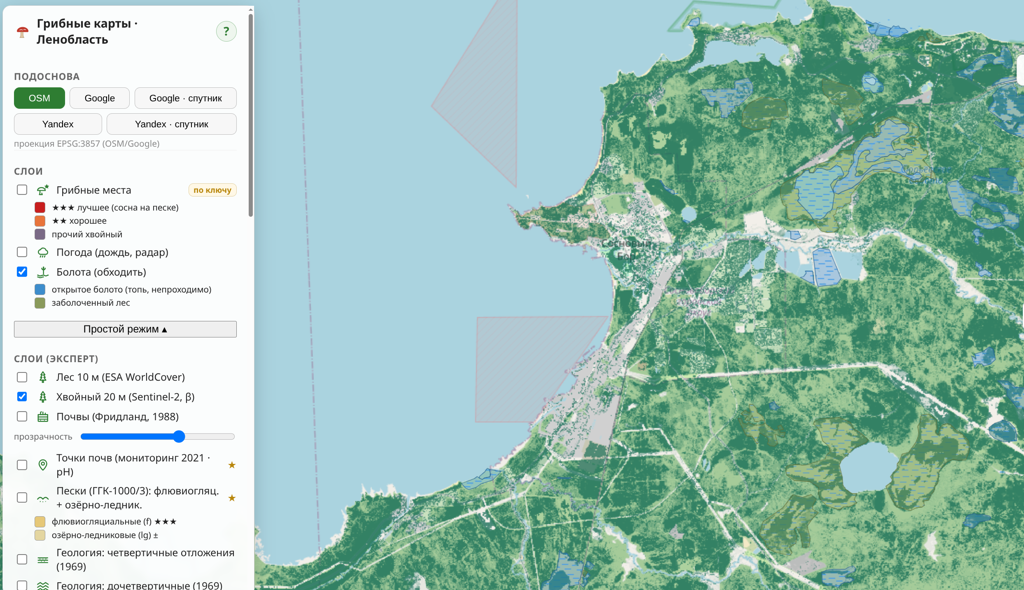1024x590 pixels.
Task: Click the четвертичные отложения geology icon
Action: click(x=42, y=559)
